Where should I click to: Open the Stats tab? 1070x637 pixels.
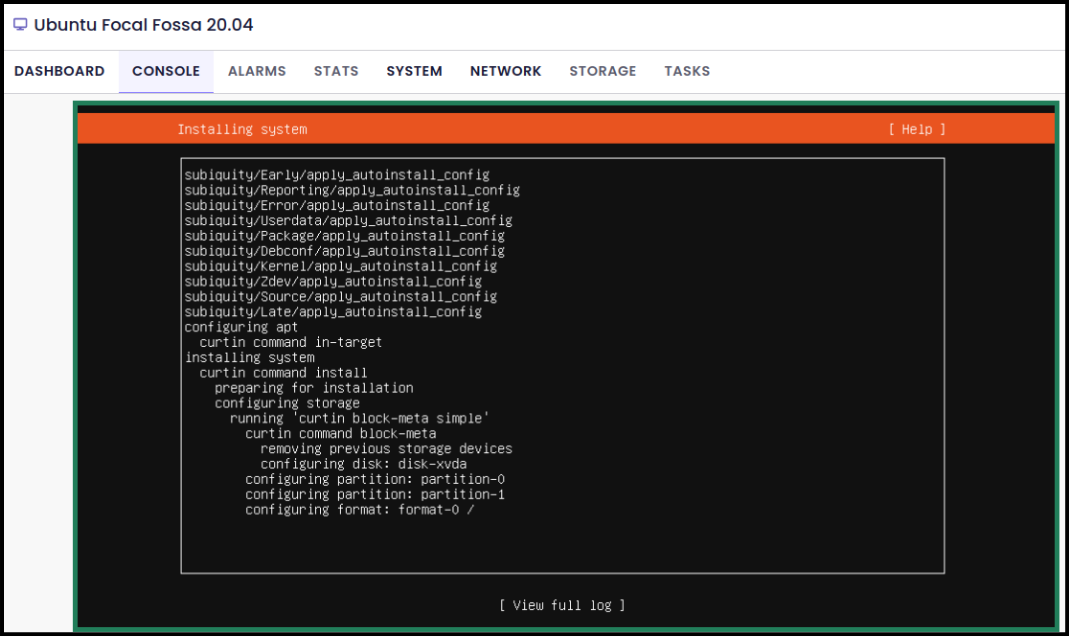336,71
